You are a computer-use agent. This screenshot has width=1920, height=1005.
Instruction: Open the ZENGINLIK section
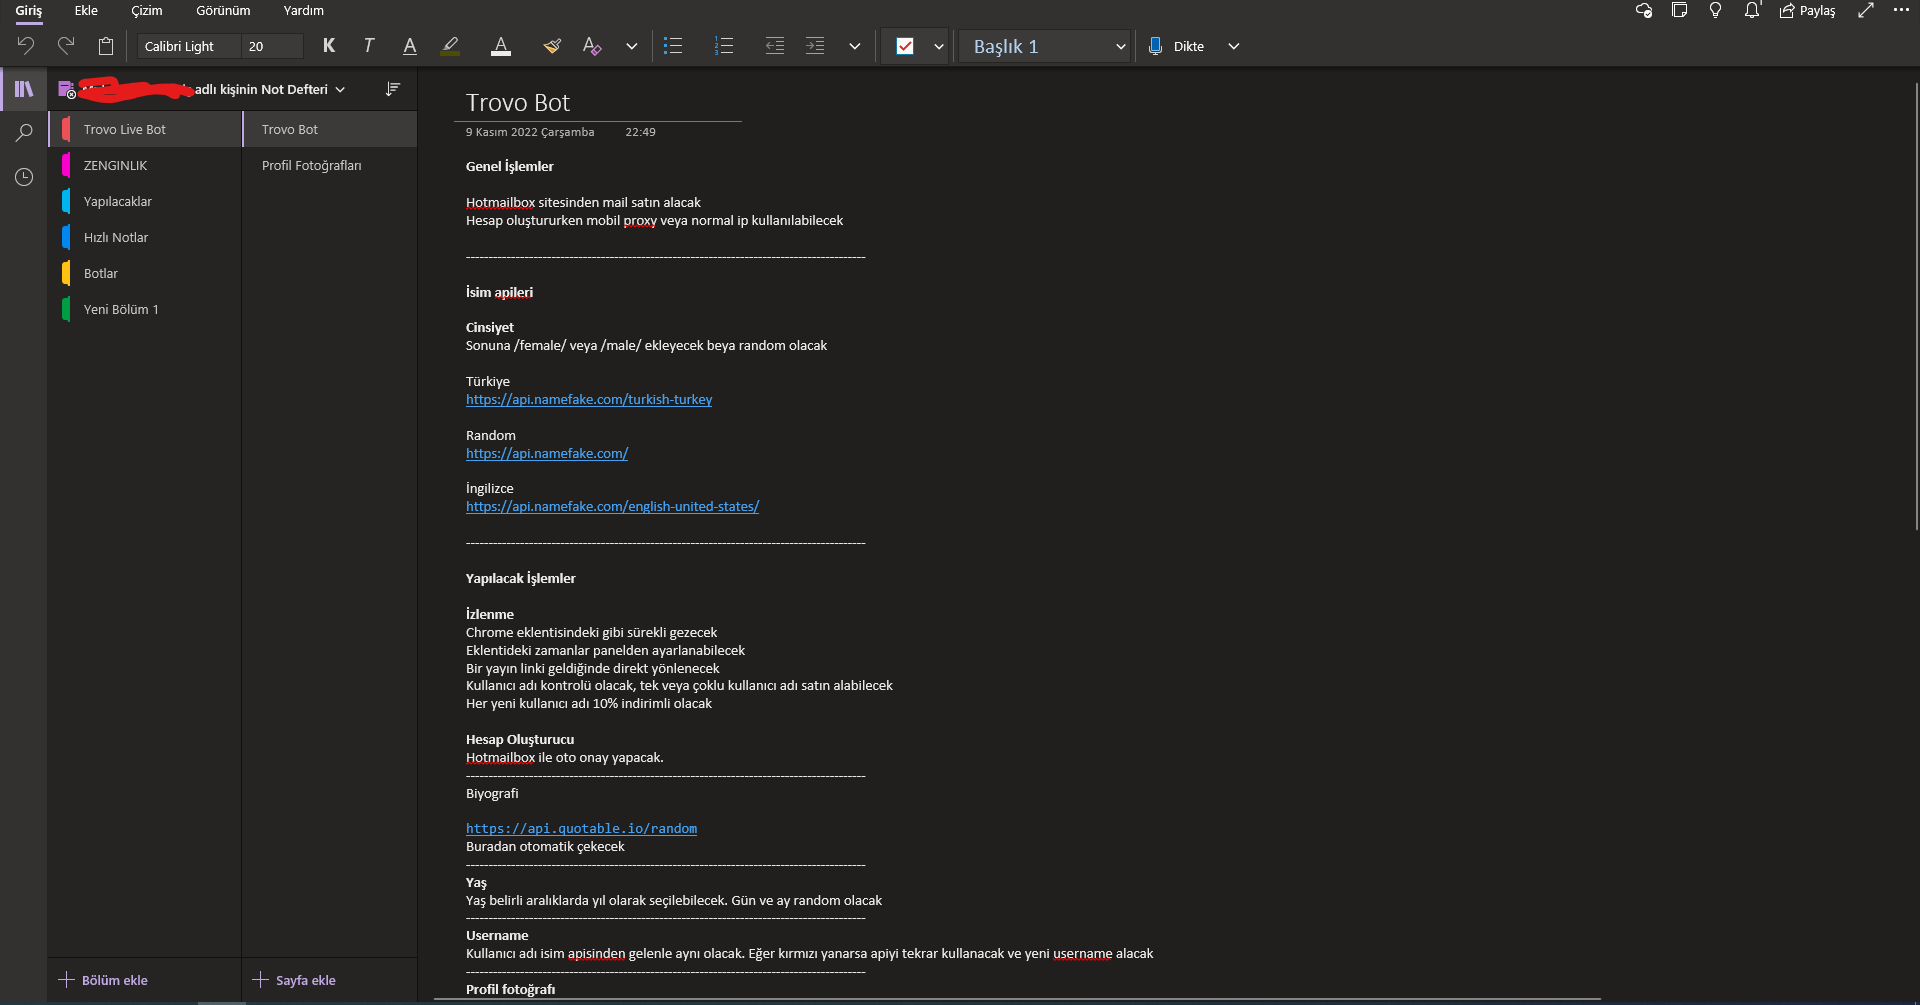[146, 165]
